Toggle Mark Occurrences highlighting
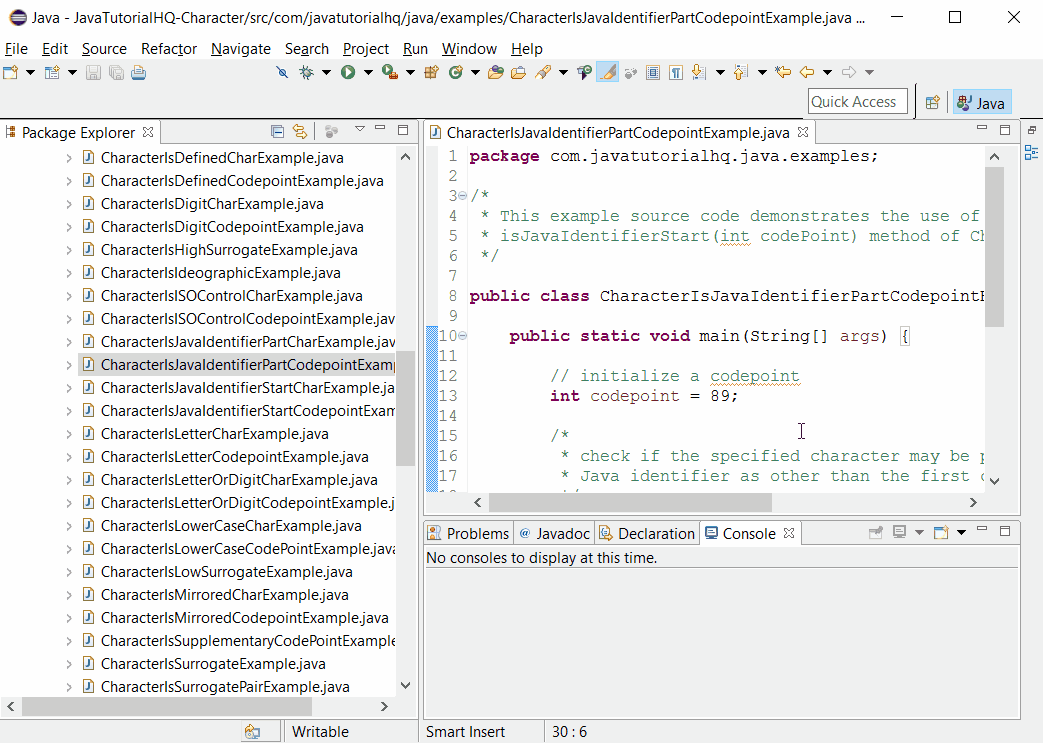 click(608, 71)
